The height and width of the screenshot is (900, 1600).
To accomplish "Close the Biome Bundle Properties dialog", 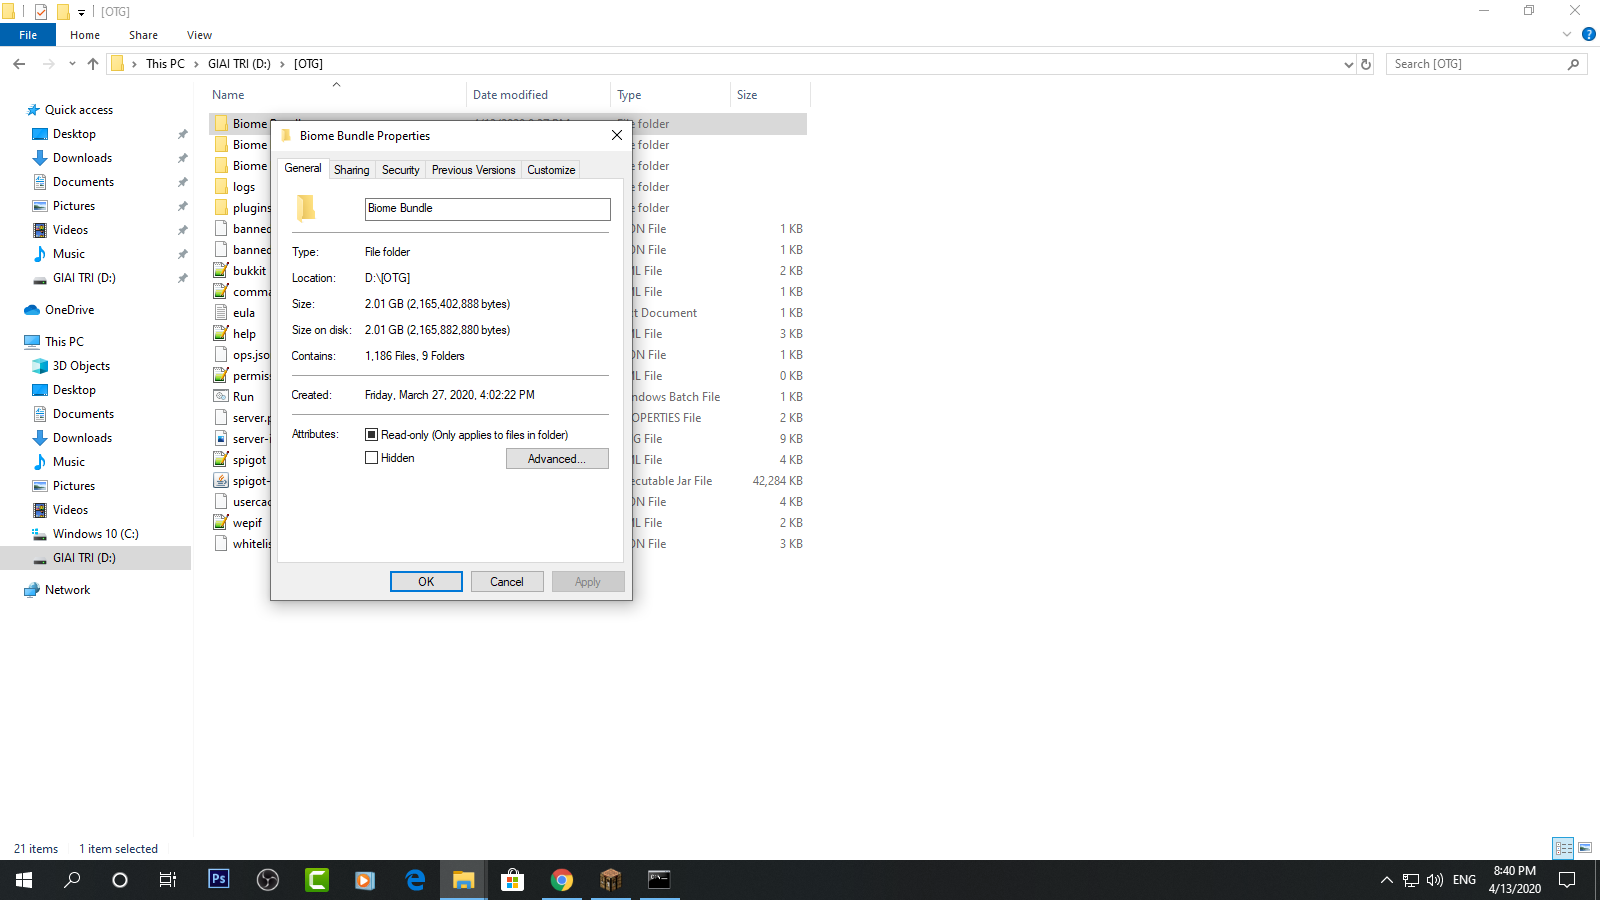I will (617, 135).
